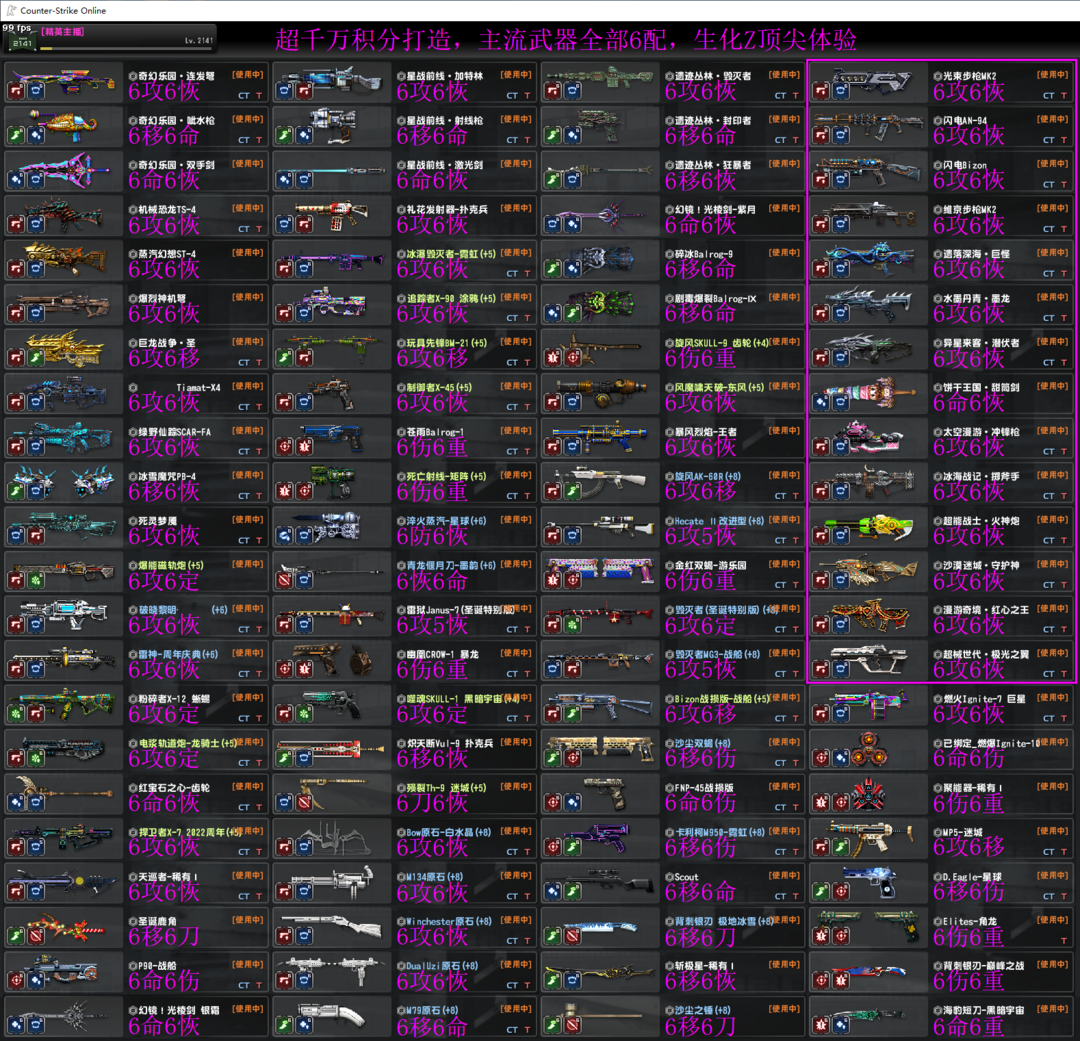
Task: Select blue recovery part icon on 蒸汽幻想ST-4
Action: point(36,269)
